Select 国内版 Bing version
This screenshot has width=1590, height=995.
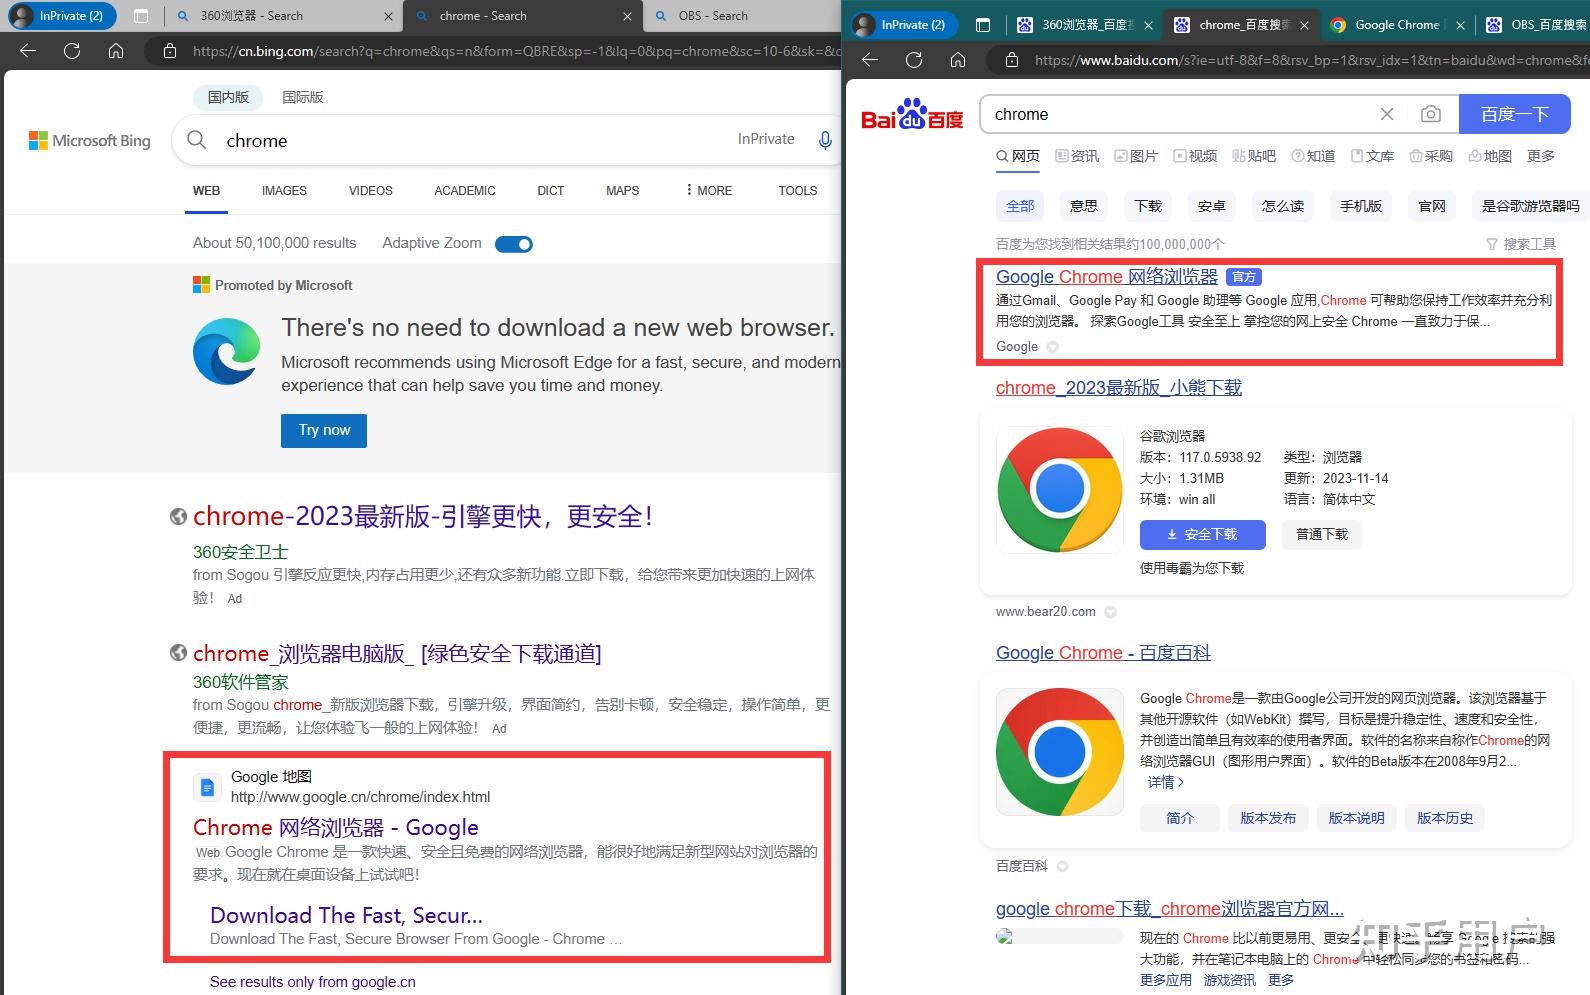tap(228, 97)
